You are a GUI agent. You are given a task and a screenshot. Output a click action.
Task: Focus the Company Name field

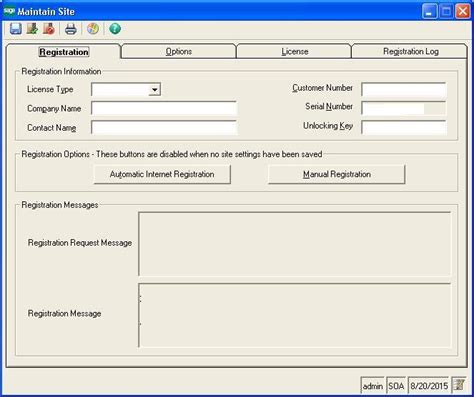164,109
